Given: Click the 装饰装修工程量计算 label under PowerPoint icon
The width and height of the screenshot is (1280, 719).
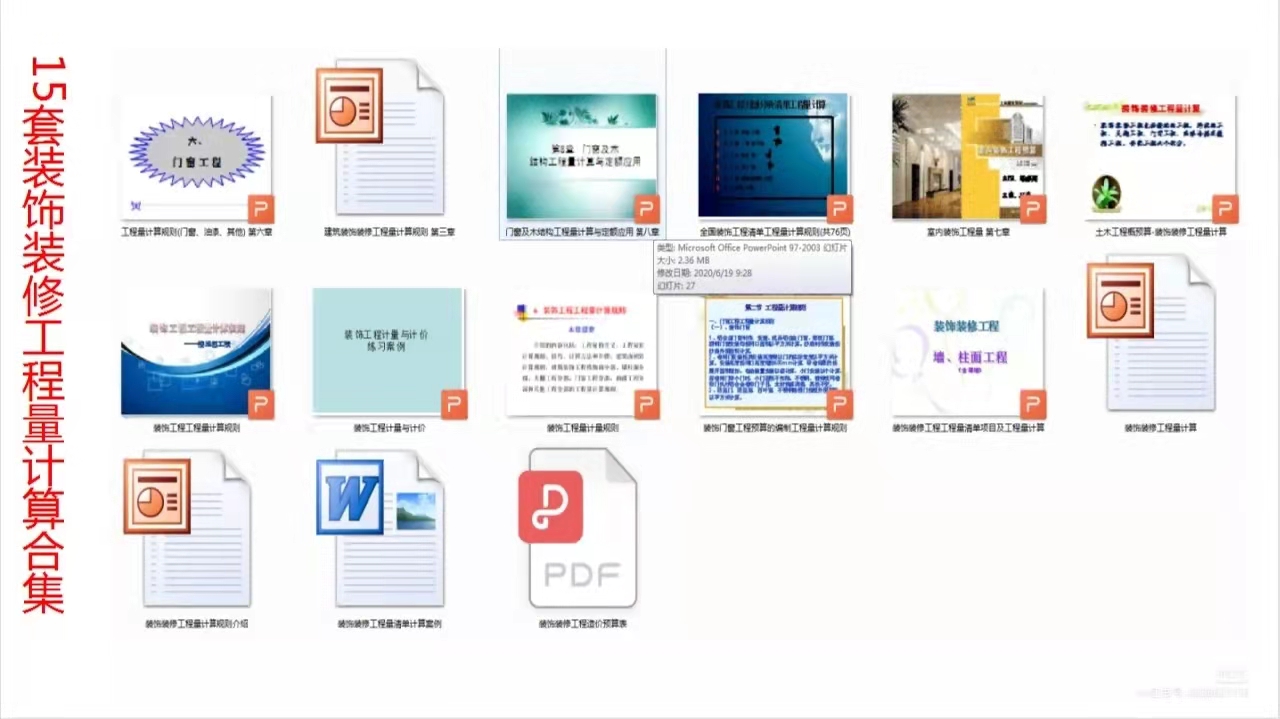Looking at the screenshot, I should click(x=1161, y=428).
